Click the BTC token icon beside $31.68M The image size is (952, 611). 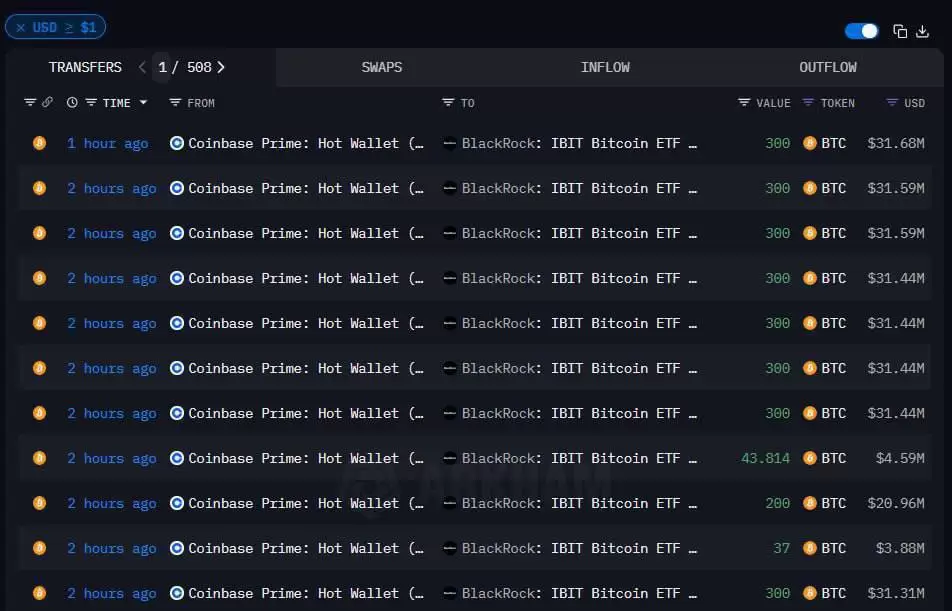click(x=809, y=143)
